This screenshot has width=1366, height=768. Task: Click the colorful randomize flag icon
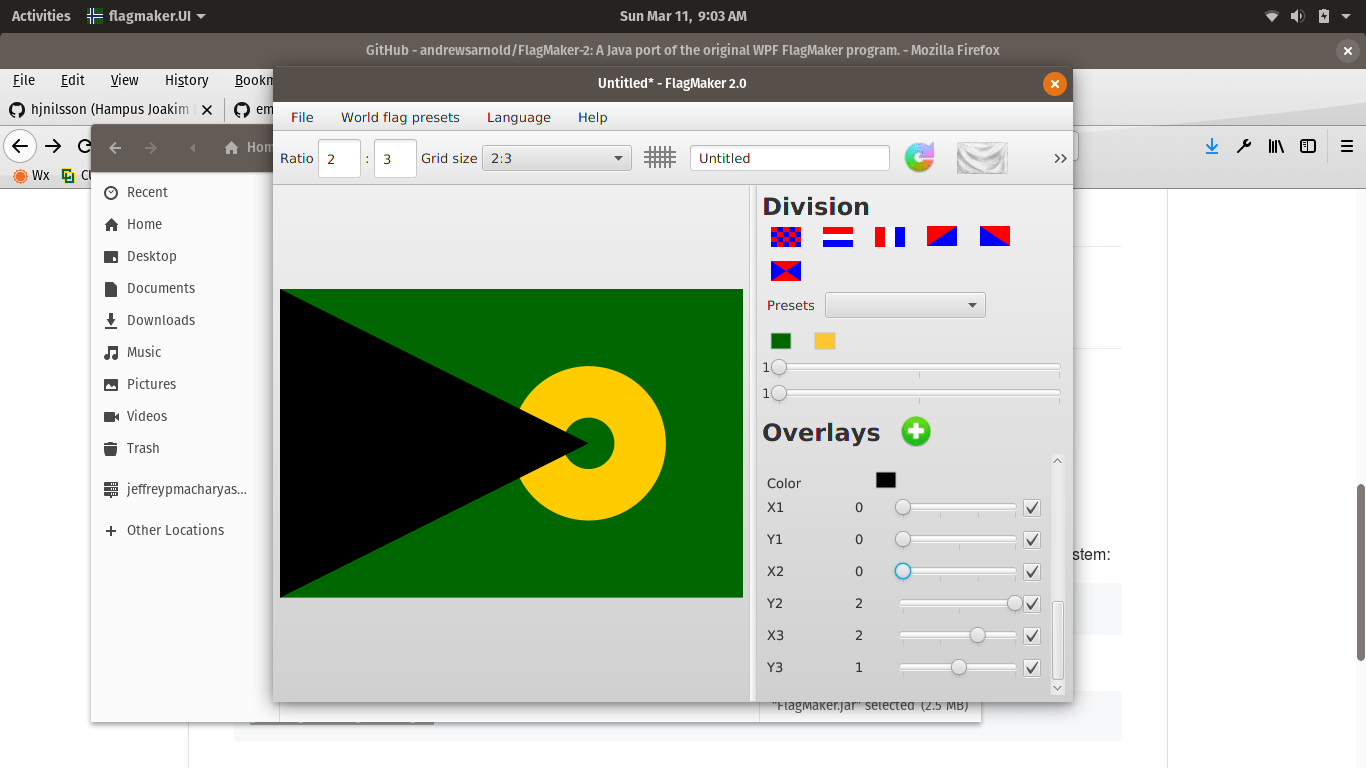point(919,157)
